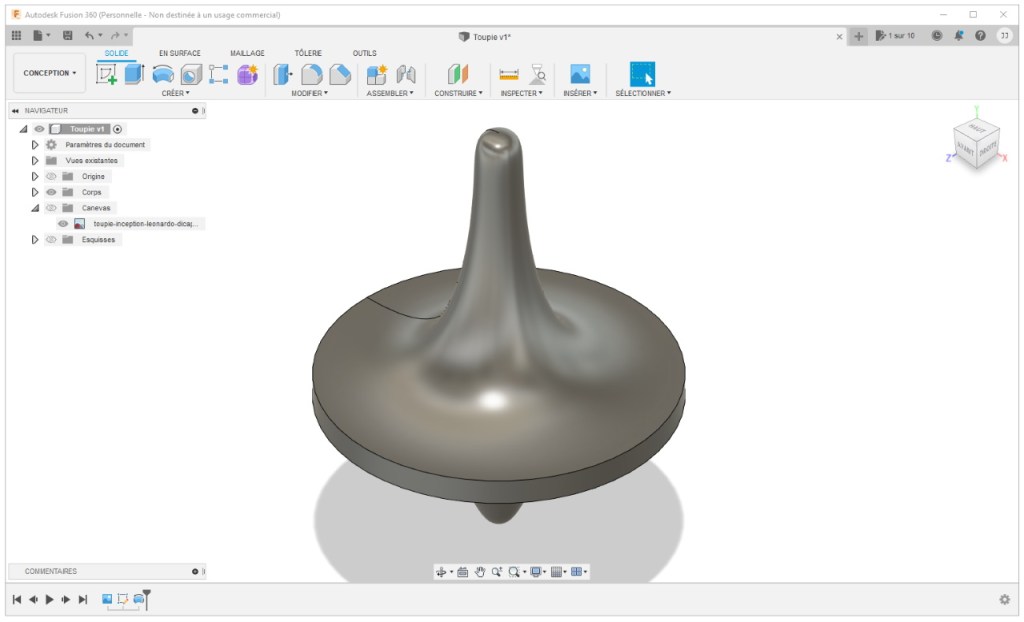This screenshot has width=1024, height=622.
Task: Open the Créer dropdown menu
Action: (176, 92)
